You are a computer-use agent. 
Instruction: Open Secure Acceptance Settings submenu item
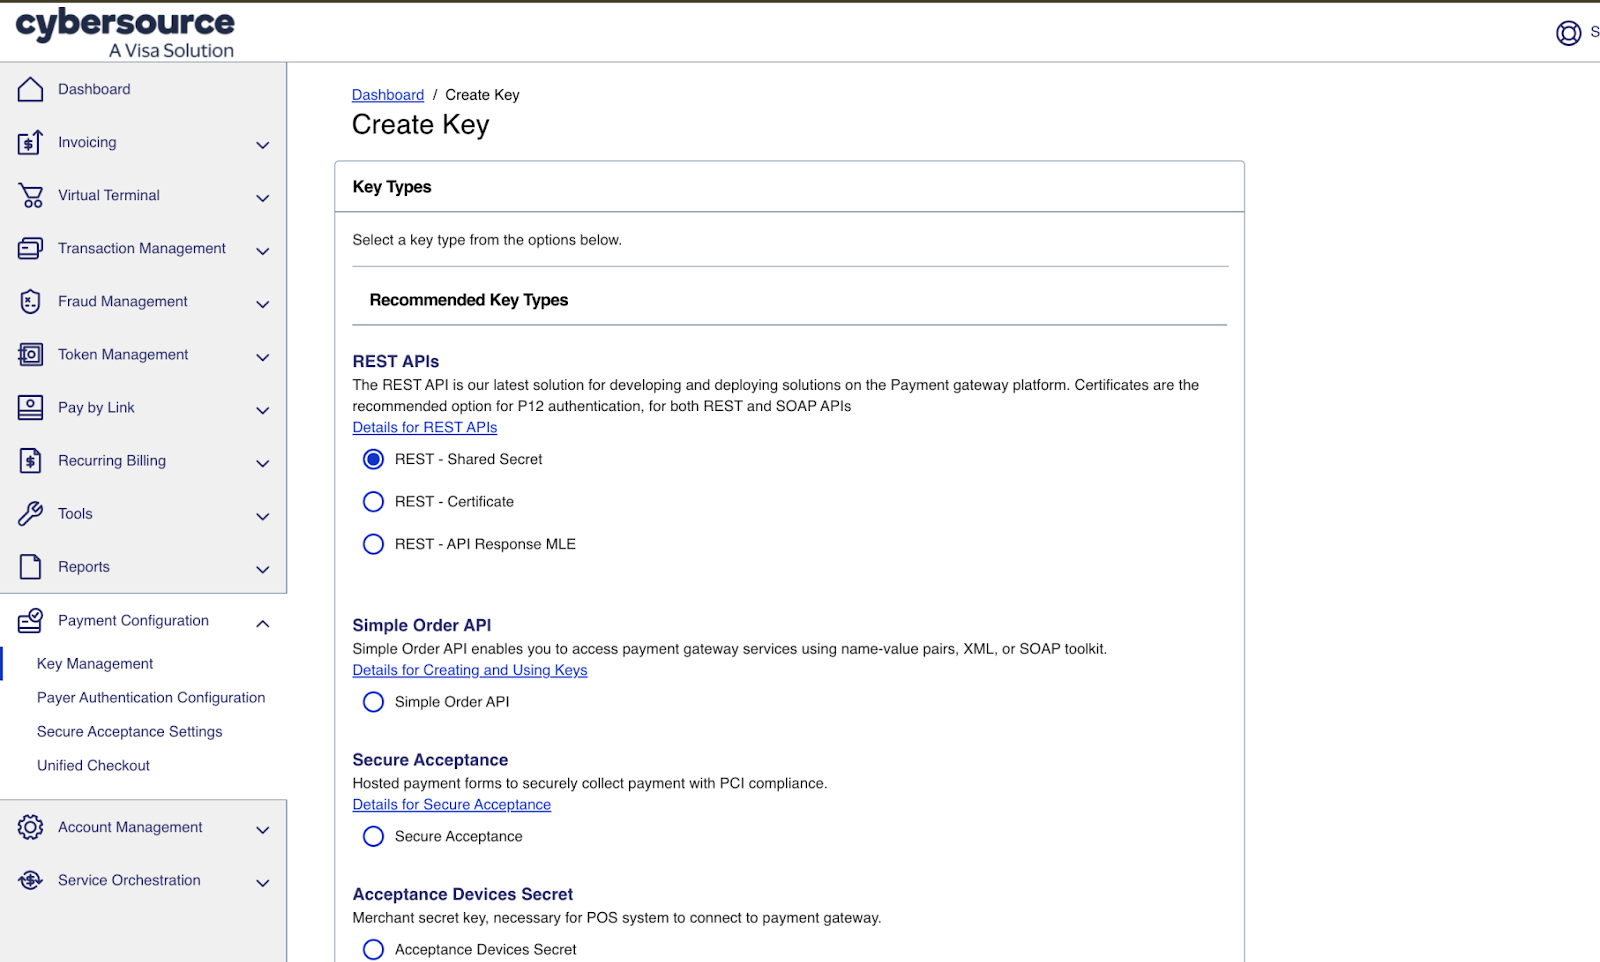pyautogui.click(x=130, y=732)
